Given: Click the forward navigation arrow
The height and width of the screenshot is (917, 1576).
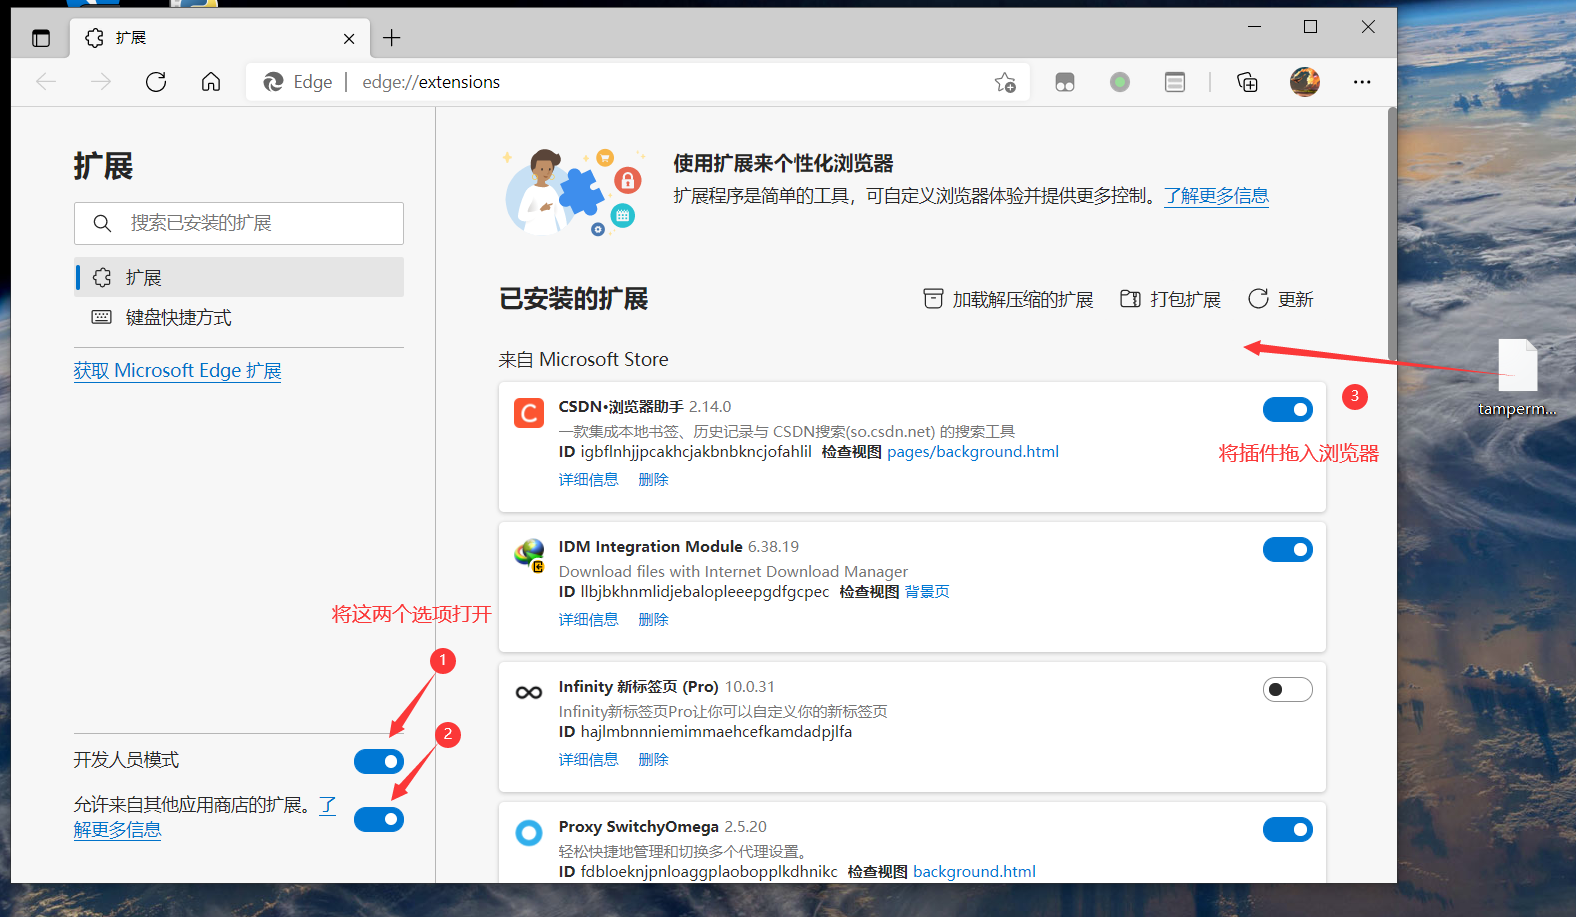Looking at the screenshot, I should [101, 82].
